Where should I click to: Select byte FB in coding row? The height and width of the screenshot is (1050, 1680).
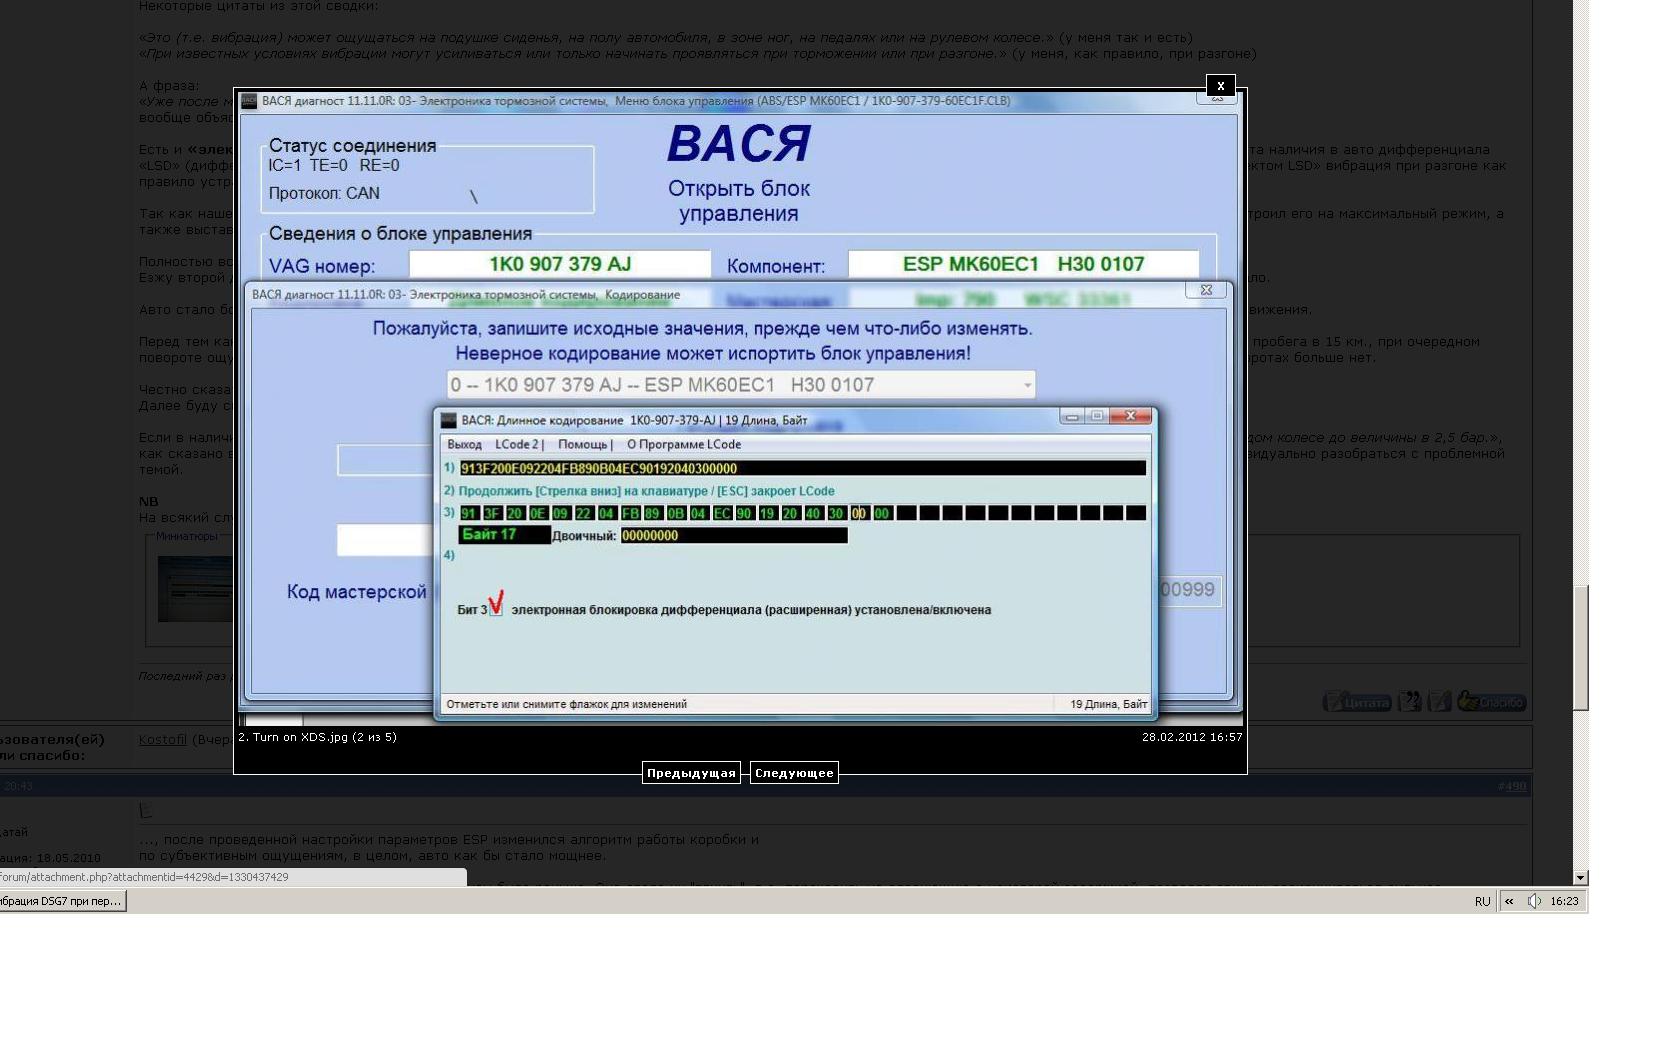tap(630, 513)
